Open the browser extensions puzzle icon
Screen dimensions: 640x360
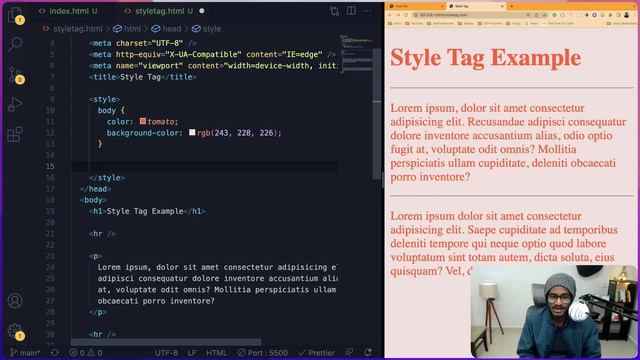610,15
